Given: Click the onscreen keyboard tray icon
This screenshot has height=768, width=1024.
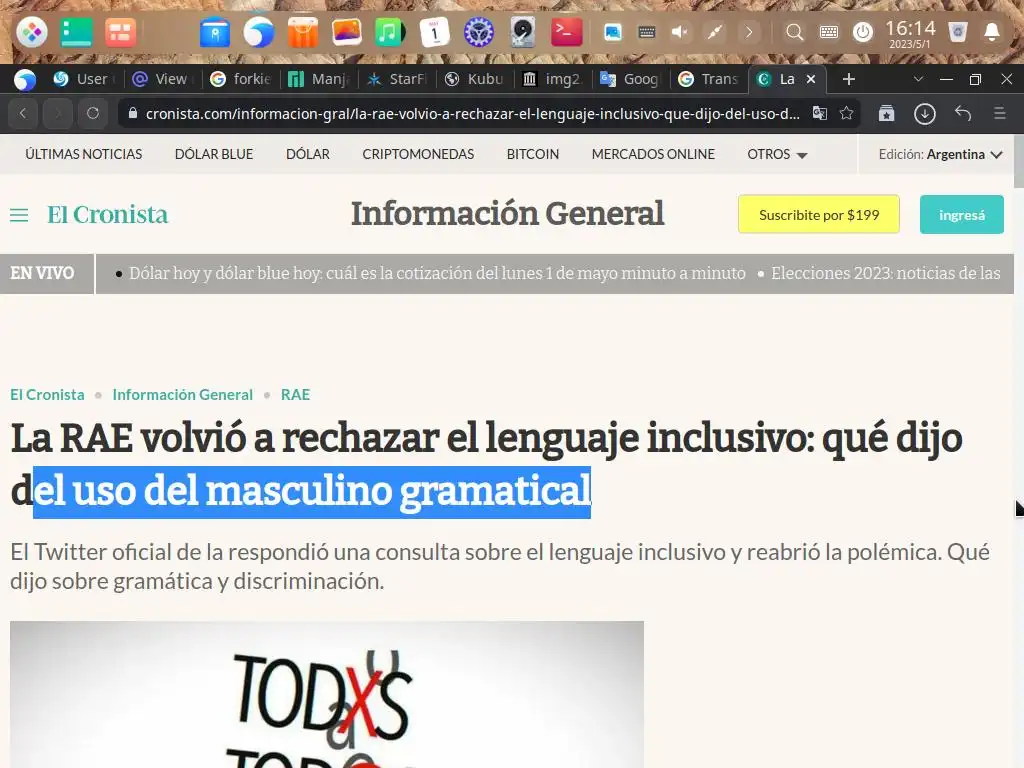Looking at the screenshot, I should tap(647, 31).
